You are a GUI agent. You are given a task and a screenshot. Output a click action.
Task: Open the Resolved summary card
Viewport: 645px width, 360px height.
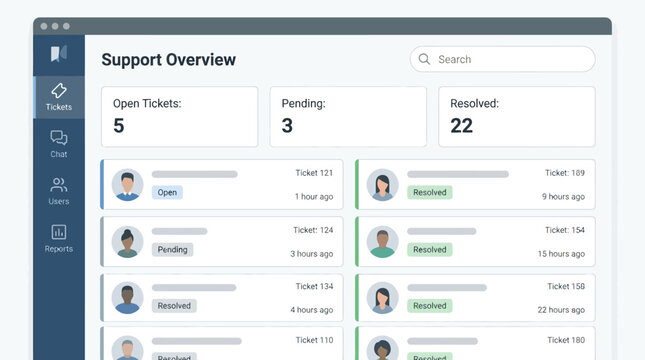pos(517,116)
